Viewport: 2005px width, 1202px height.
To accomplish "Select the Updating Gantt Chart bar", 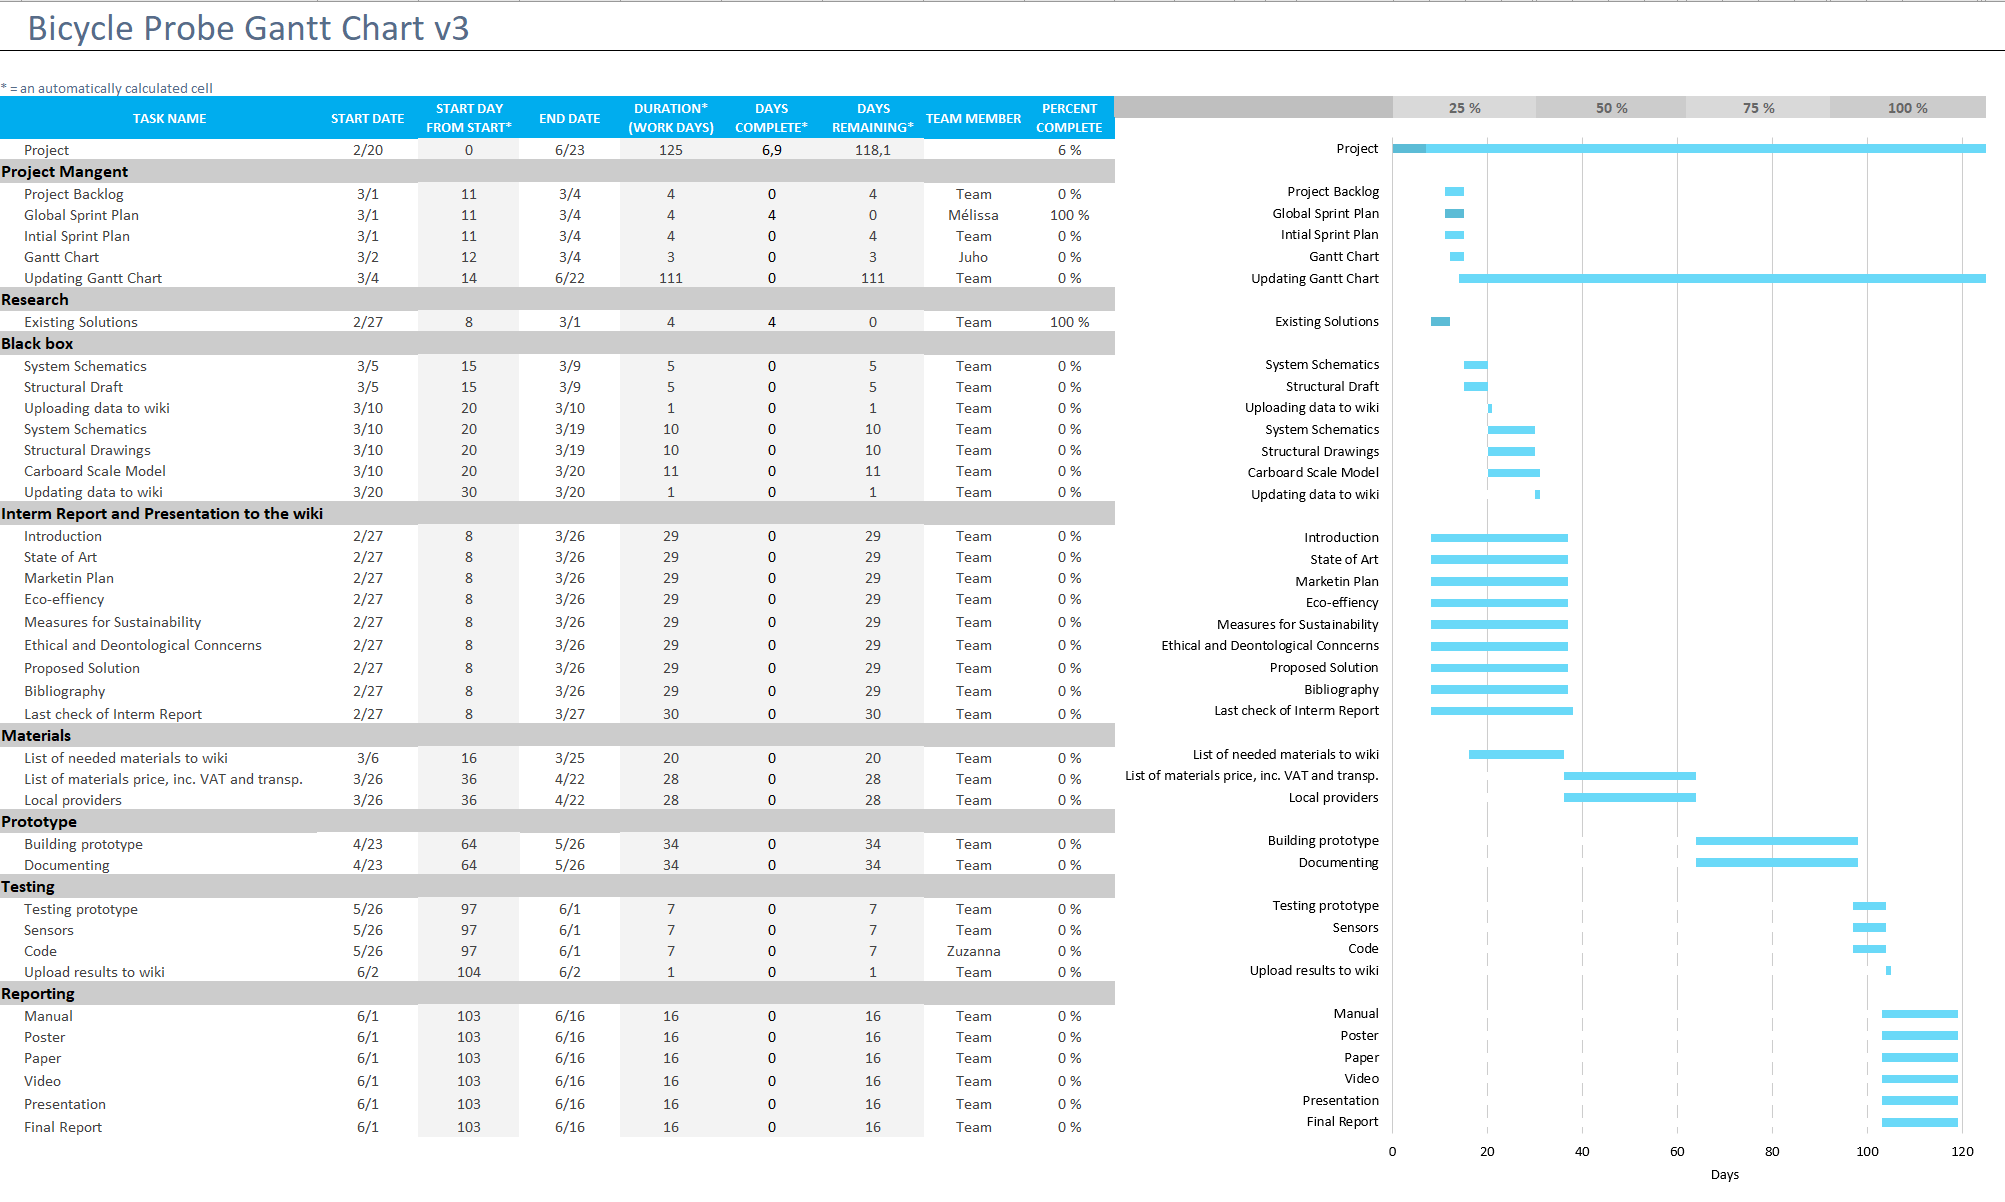I will [1720, 278].
